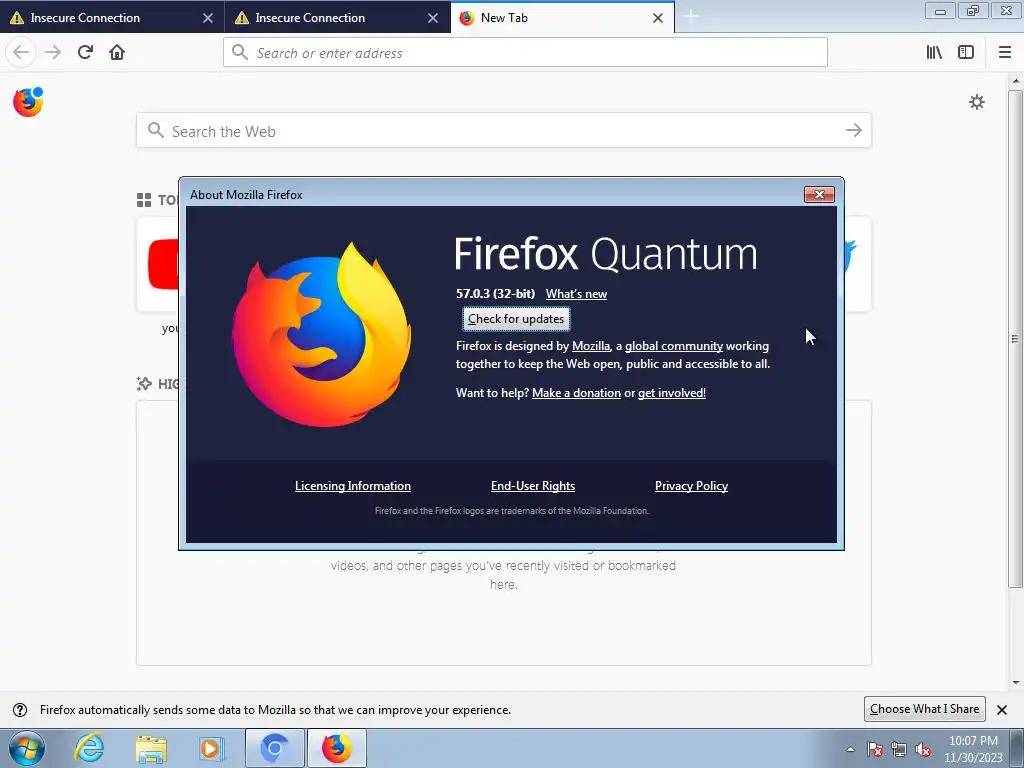Image resolution: width=1024 pixels, height=768 pixels.
Task: Click the network icon in tray
Action: pyautogui.click(x=899, y=750)
